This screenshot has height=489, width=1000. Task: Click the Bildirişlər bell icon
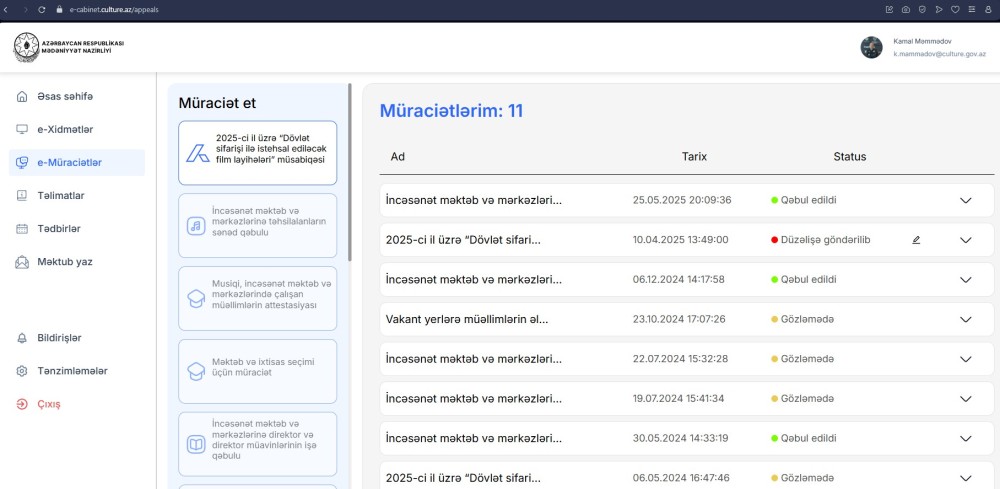(22, 338)
